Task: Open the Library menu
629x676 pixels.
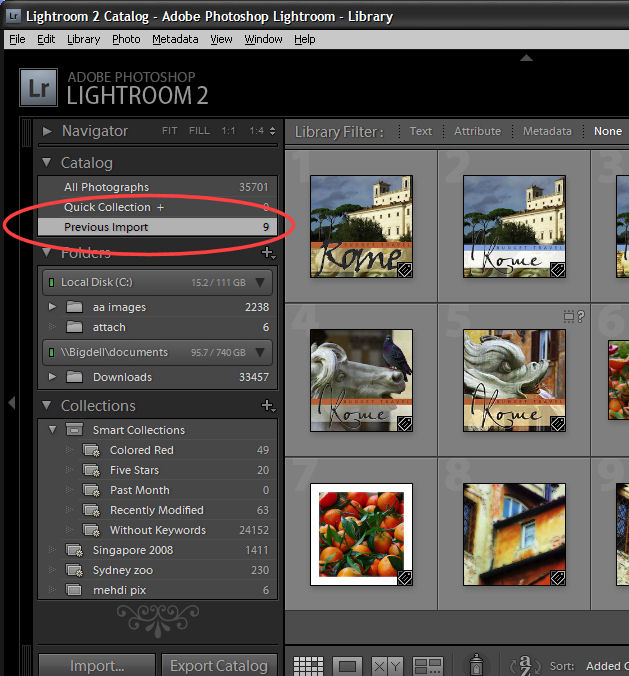Action: pyautogui.click(x=84, y=39)
